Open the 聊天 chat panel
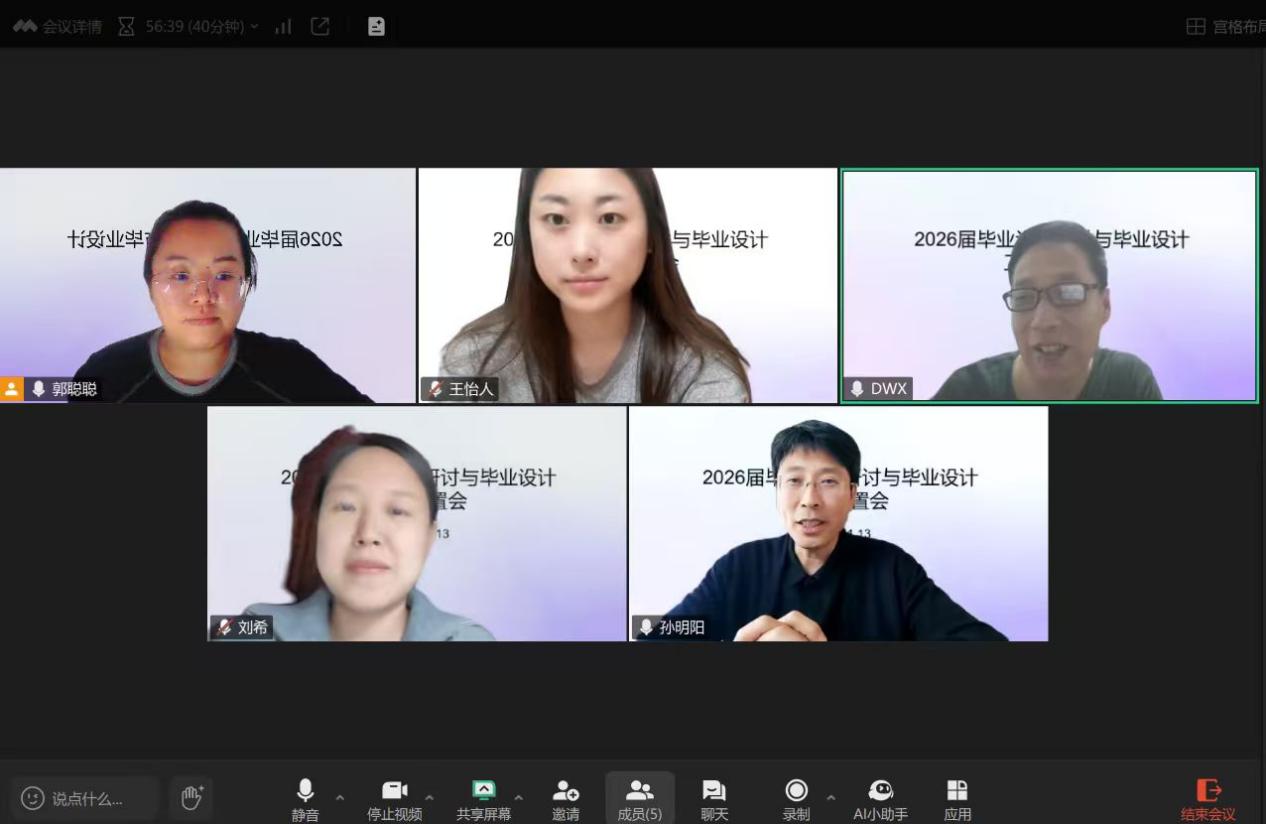The width and height of the screenshot is (1266, 824). tap(714, 799)
